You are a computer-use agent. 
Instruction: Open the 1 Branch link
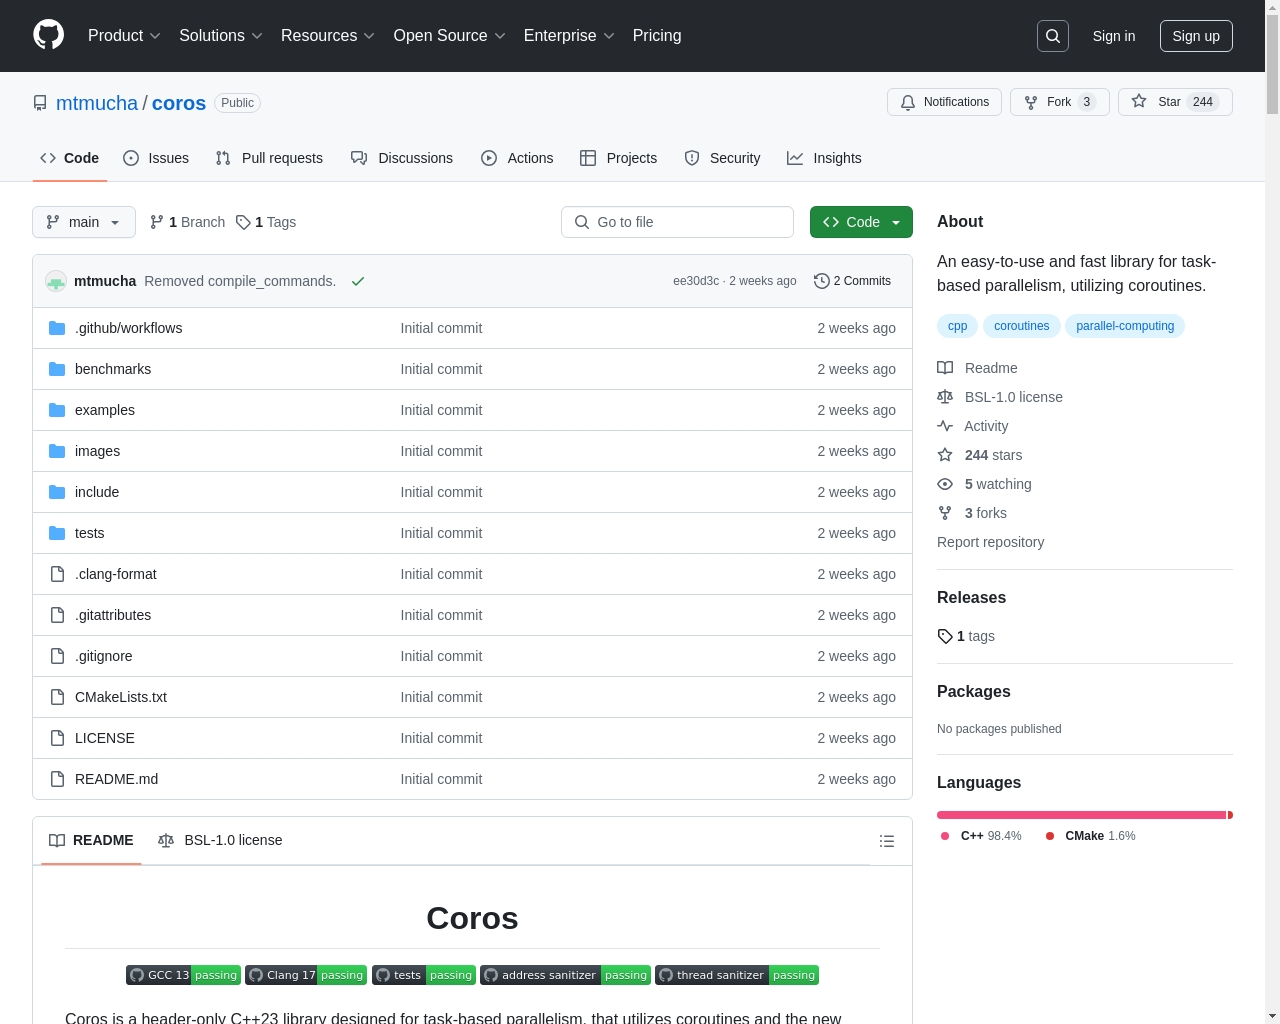pos(187,222)
